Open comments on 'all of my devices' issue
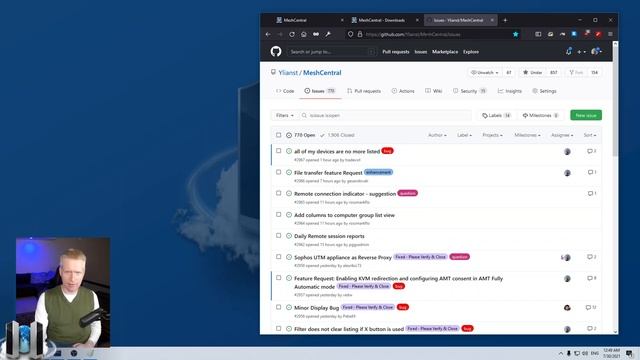640x360 pixels. tap(591, 151)
